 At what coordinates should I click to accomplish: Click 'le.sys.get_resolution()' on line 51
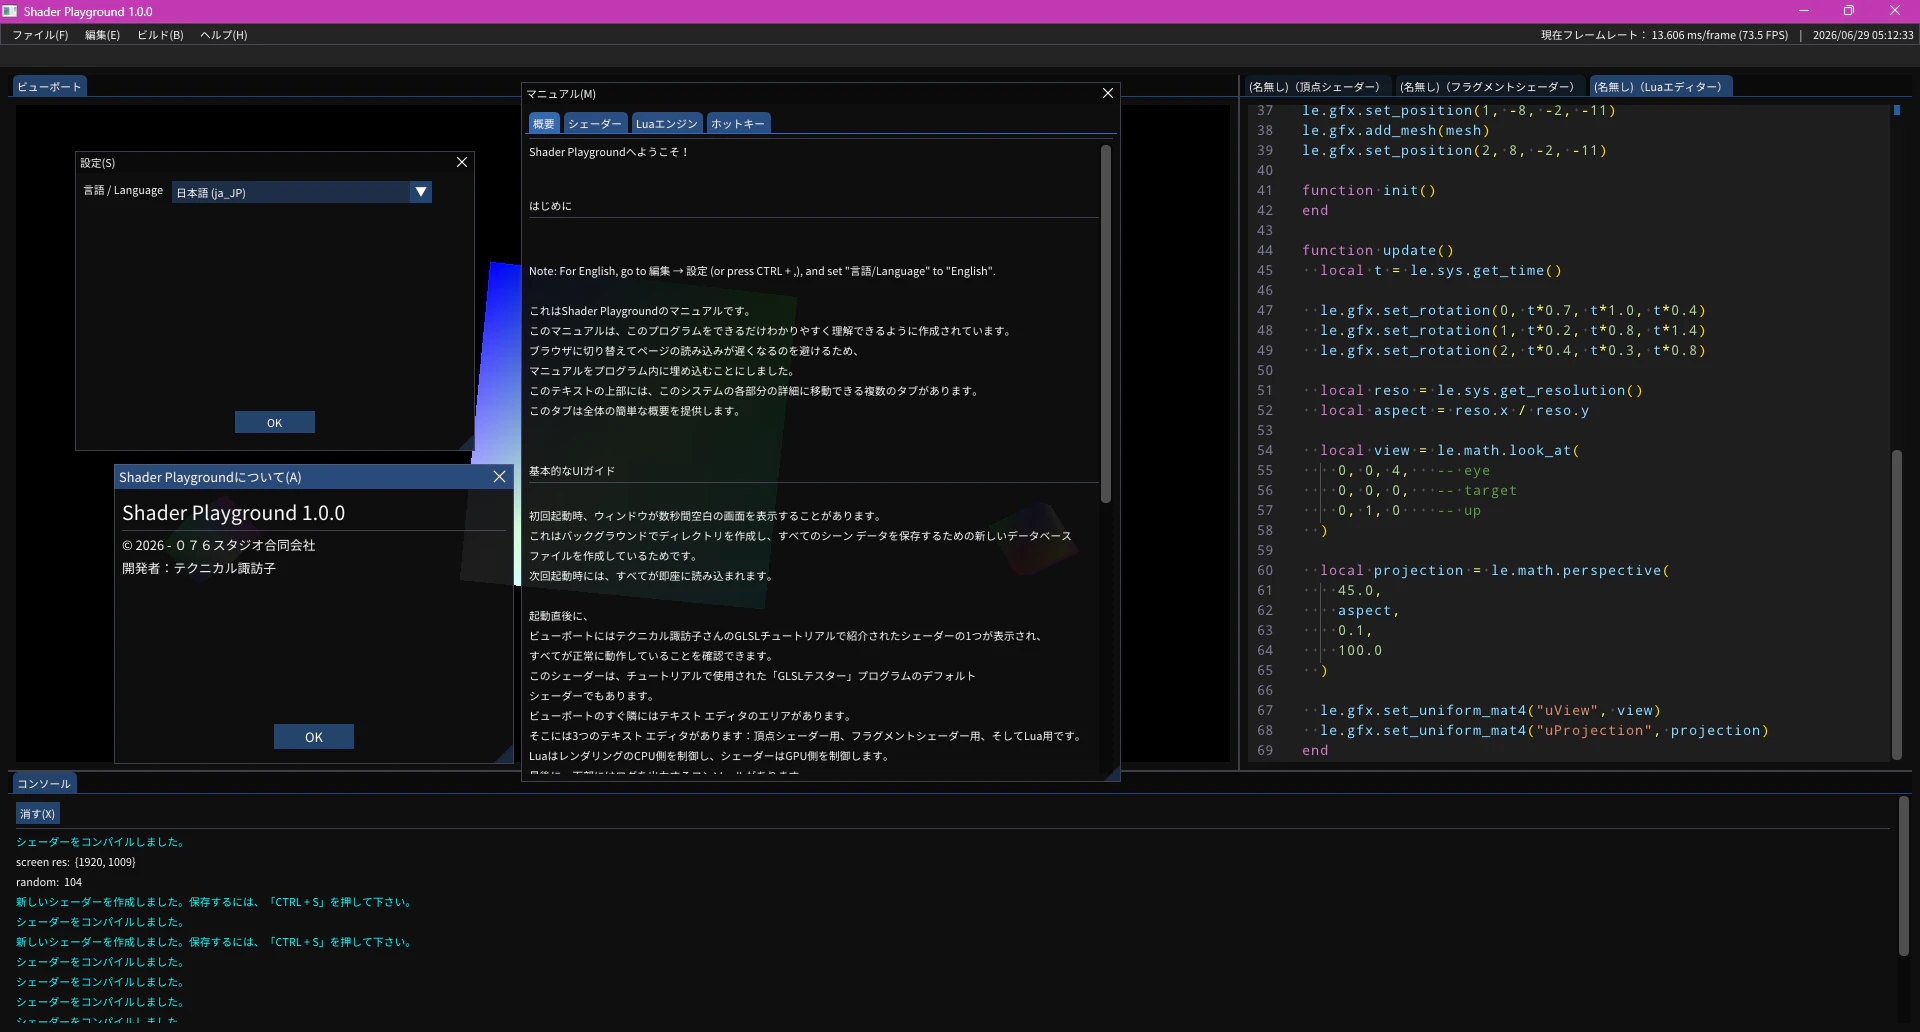click(x=1540, y=390)
